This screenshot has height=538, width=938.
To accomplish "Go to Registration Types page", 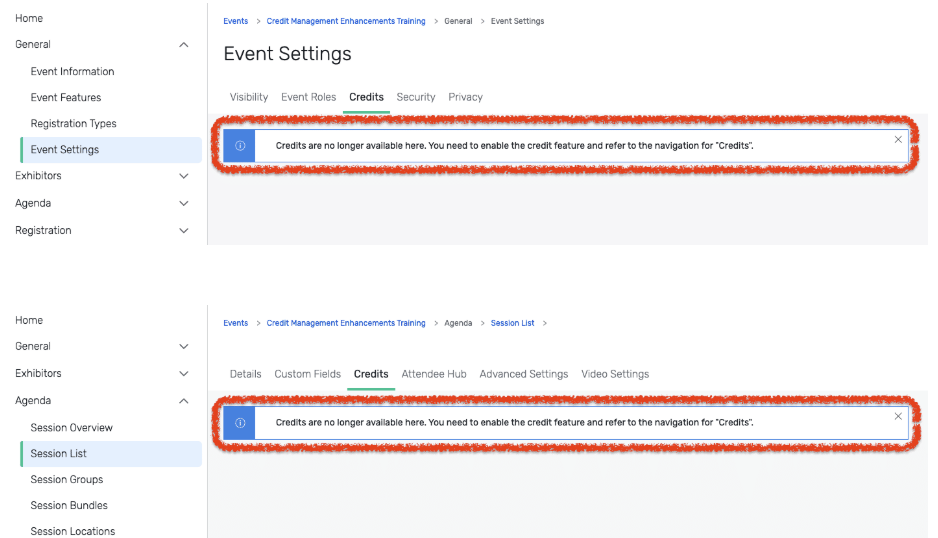I will (x=74, y=123).
